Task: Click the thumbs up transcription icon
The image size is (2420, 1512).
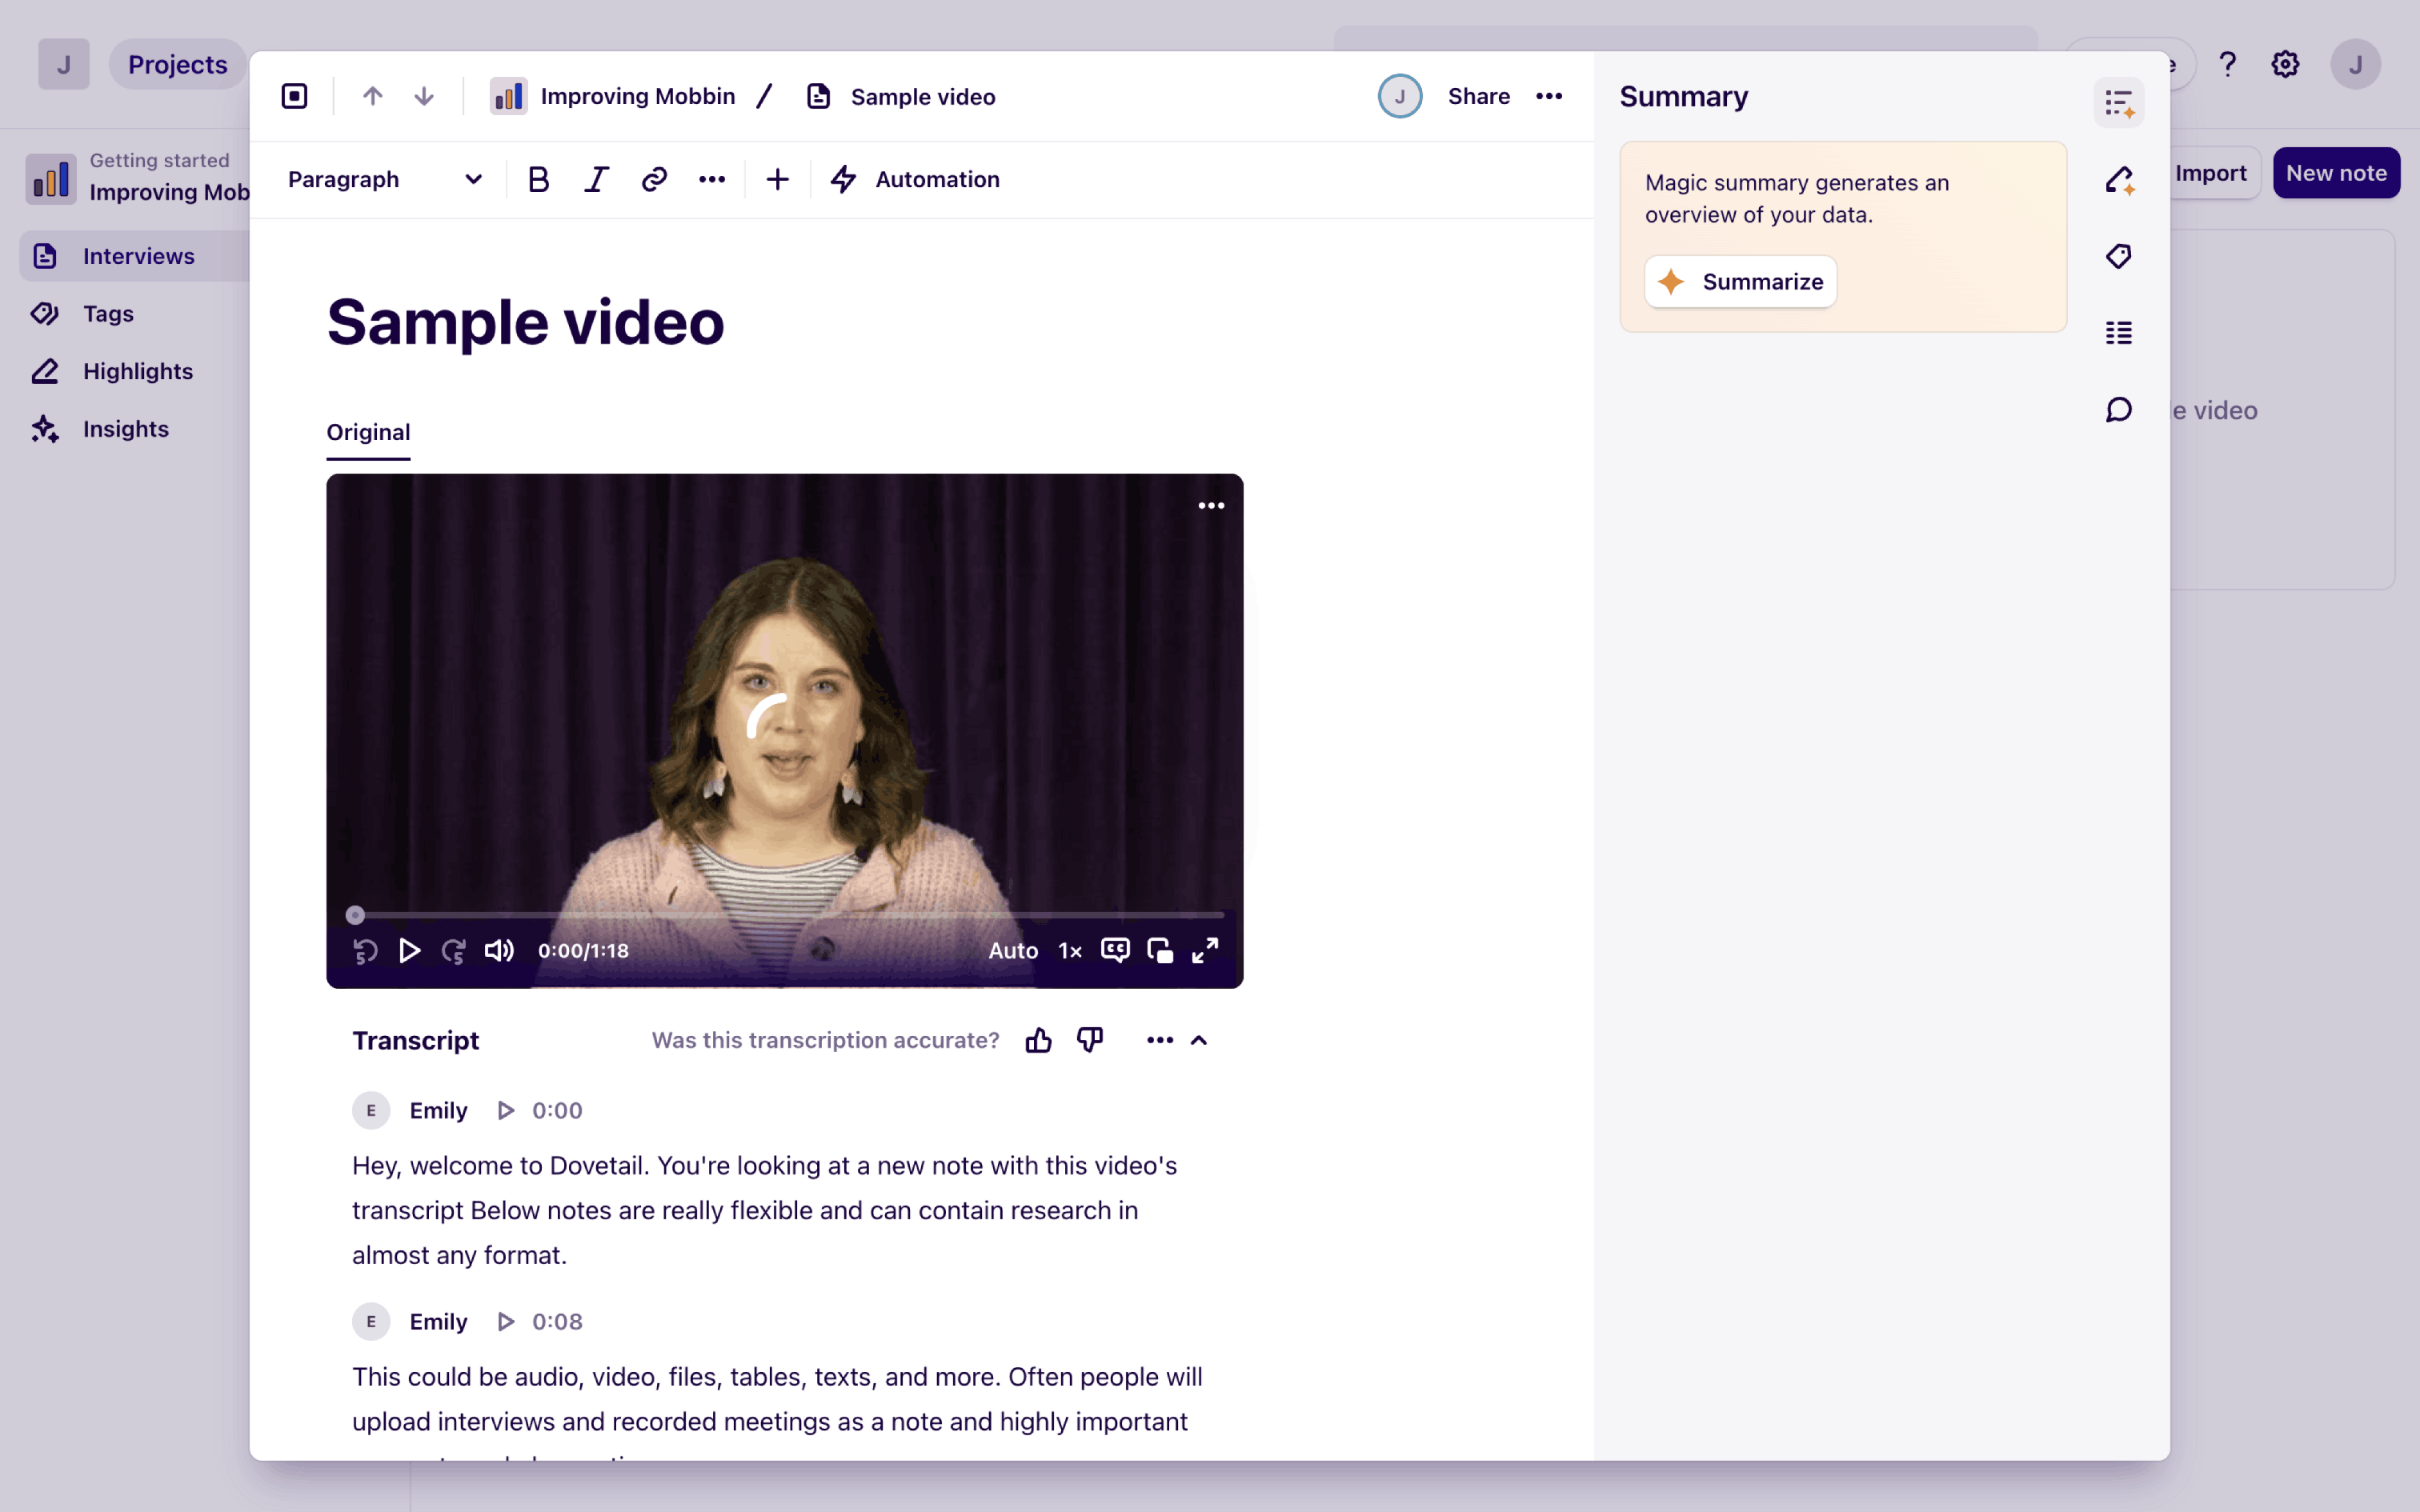Action: (1038, 1040)
